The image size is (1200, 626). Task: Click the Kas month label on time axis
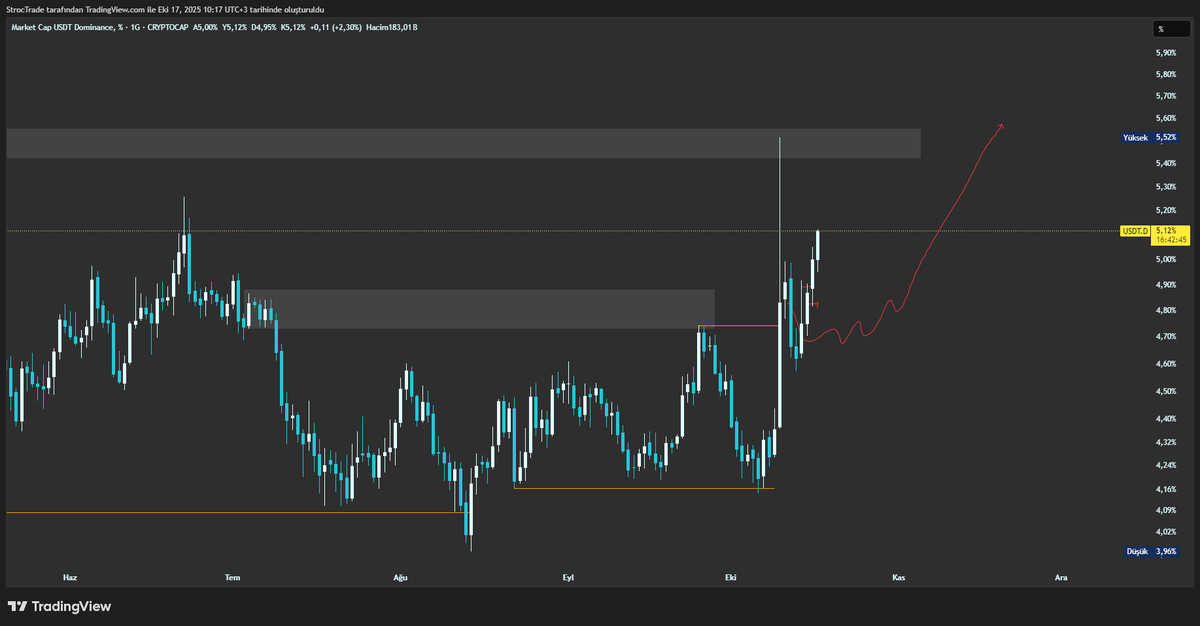pyautogui.click(x=898, y=578)
